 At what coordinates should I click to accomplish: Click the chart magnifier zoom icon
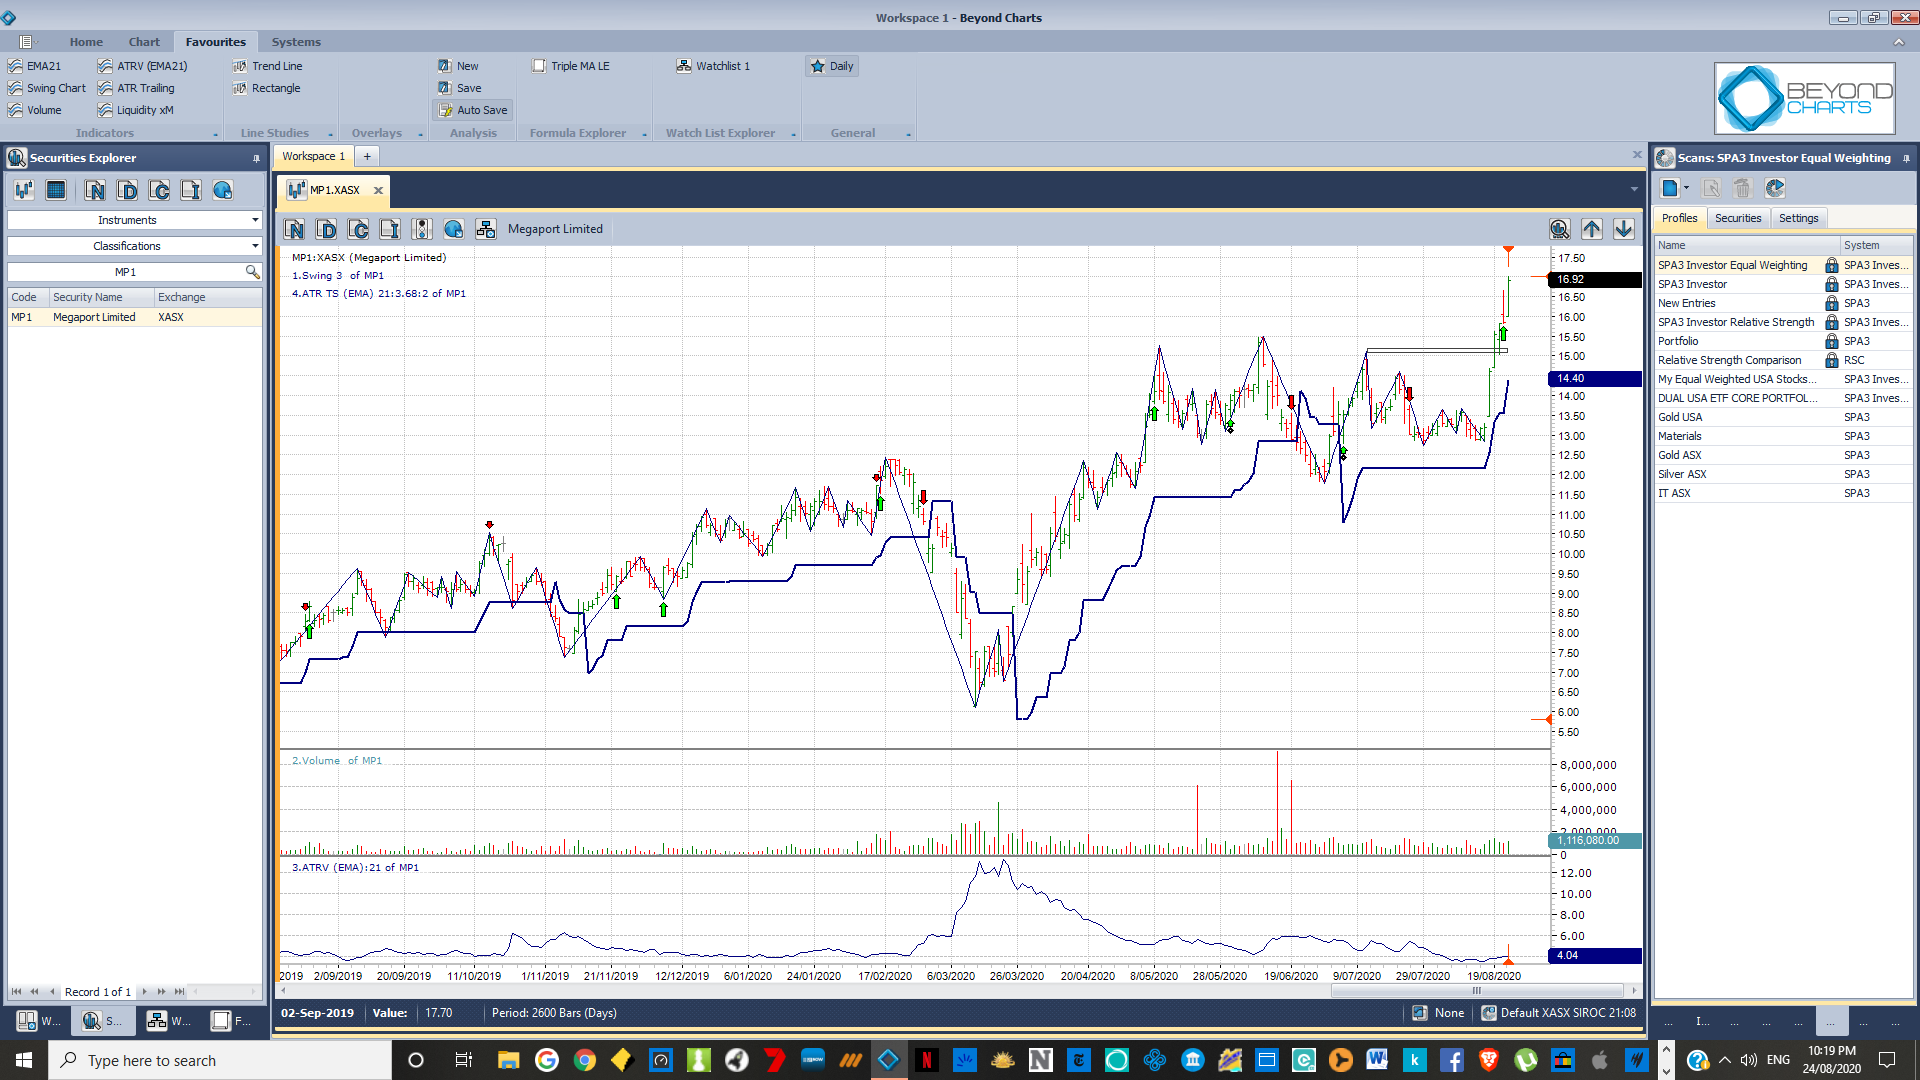tap(1560, 229)
